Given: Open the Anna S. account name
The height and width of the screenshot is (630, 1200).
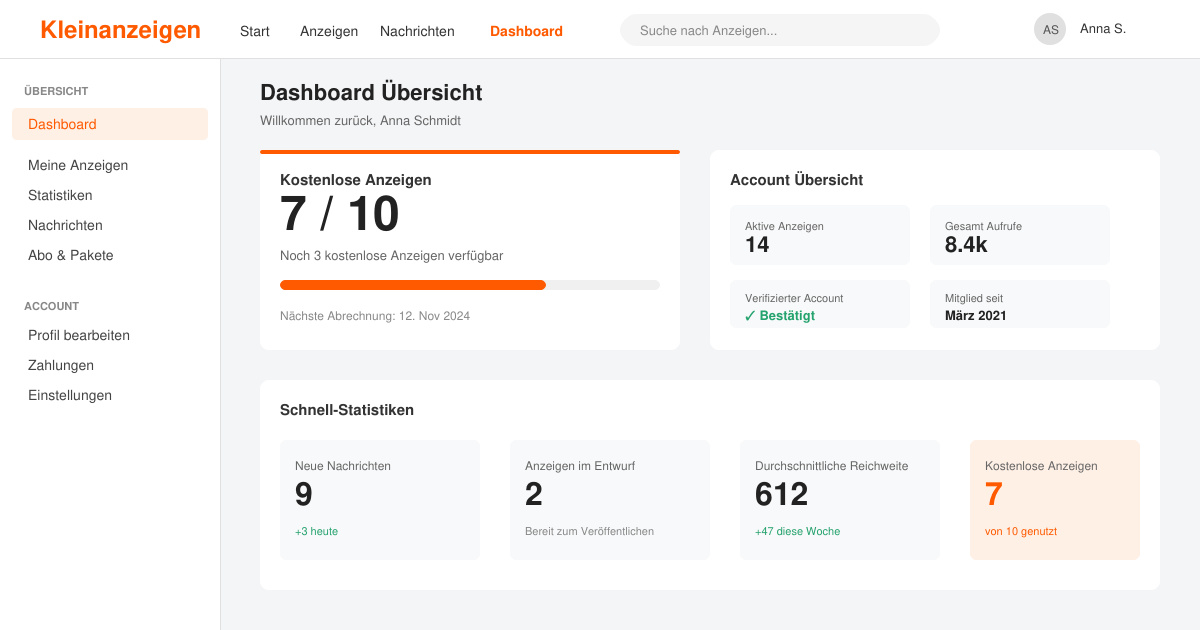Looking at the screenshot, I should (1103, 29).
